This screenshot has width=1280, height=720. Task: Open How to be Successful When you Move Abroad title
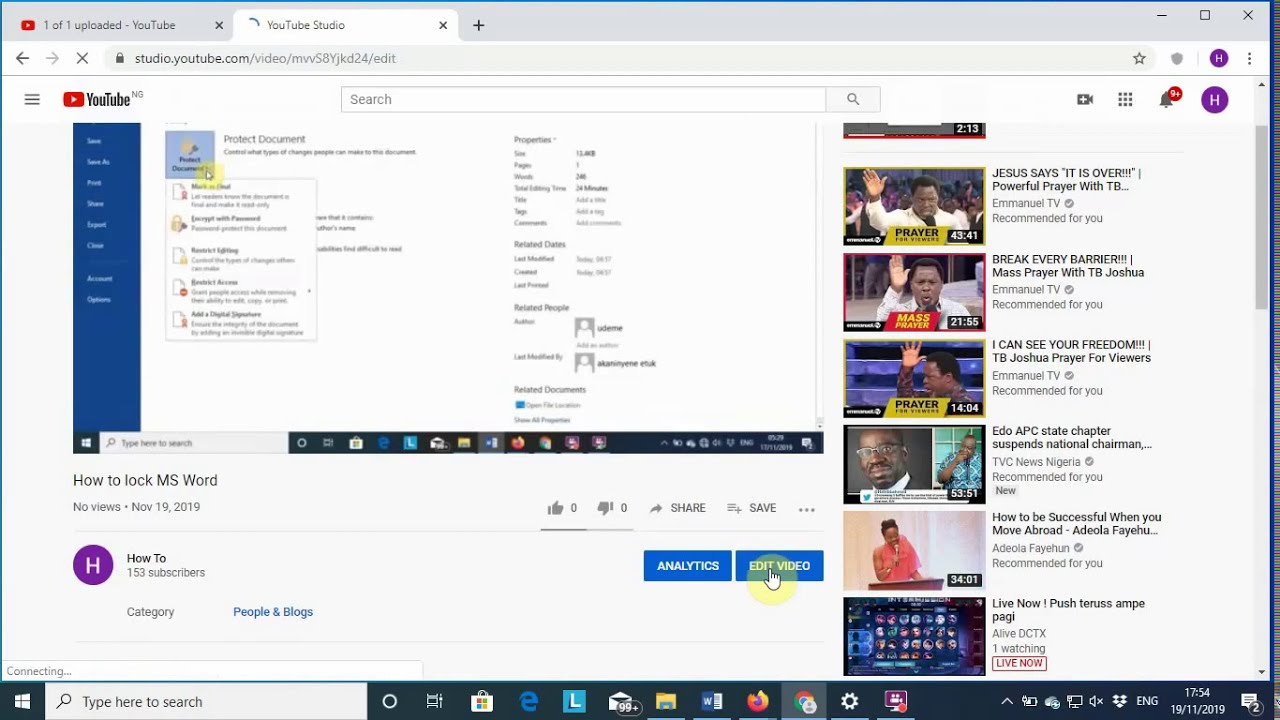tap(1077, 524)
